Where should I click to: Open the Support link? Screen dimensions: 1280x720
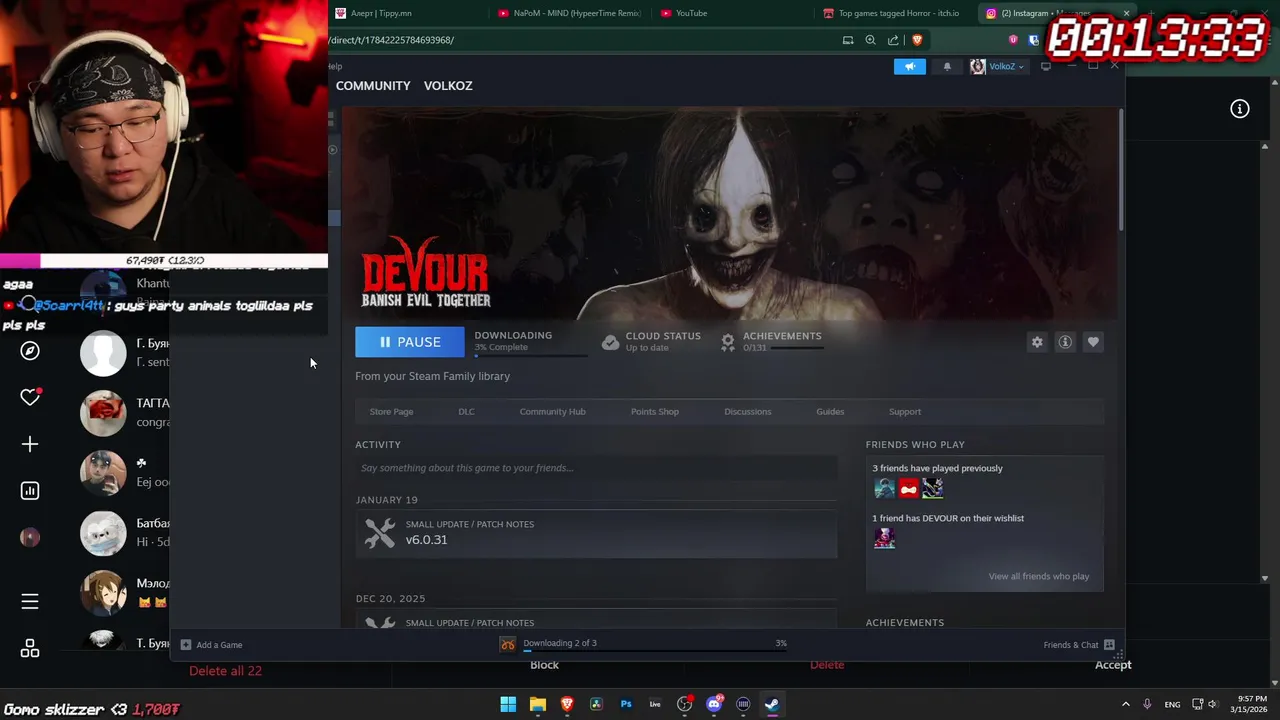[x=905, y=411]
